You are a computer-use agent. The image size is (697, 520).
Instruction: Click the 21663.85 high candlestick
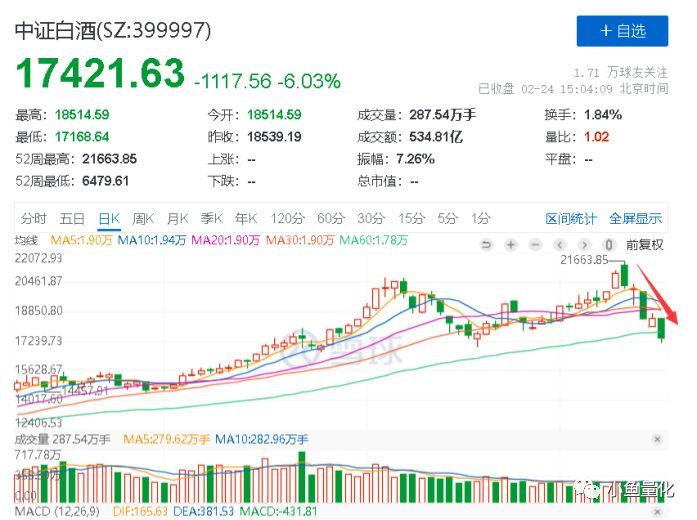[625, 276]
